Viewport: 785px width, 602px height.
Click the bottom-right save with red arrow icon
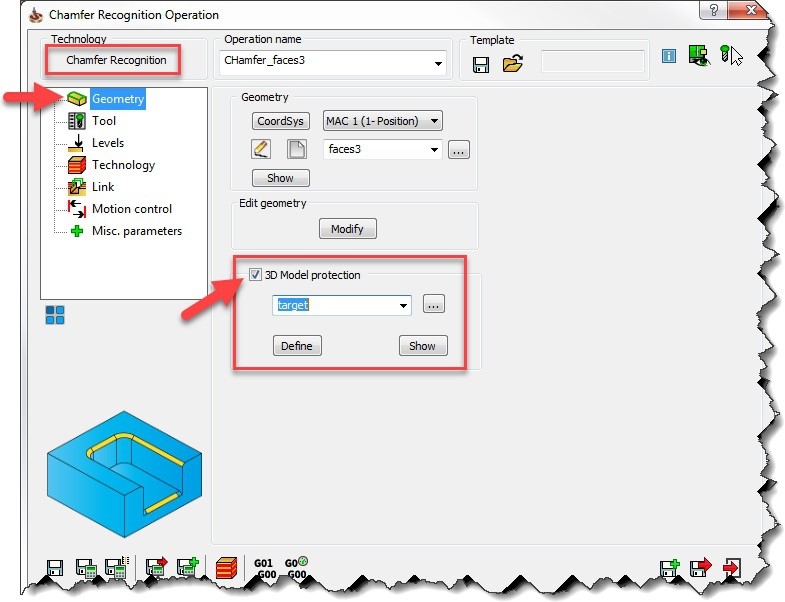point(700,567)
